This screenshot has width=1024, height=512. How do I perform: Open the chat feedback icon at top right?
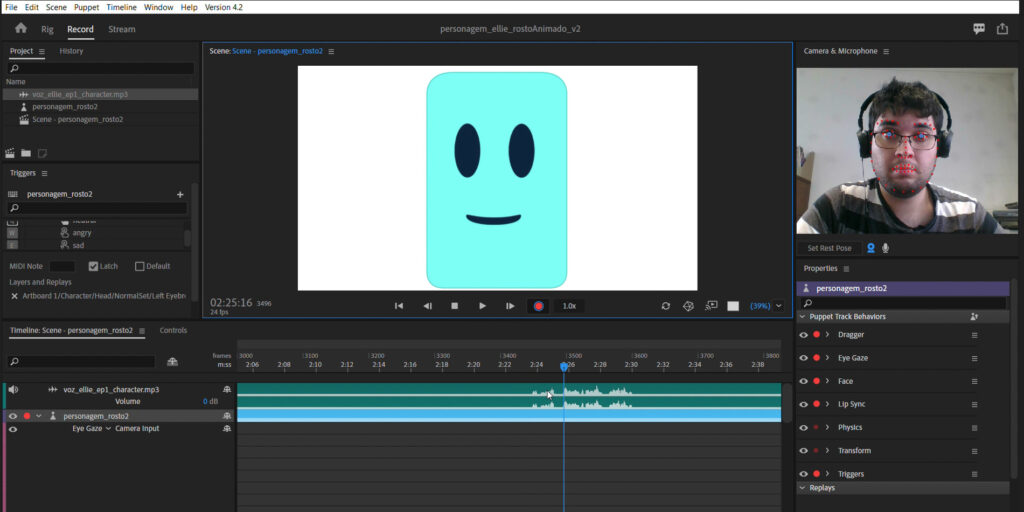click(979, 29)
